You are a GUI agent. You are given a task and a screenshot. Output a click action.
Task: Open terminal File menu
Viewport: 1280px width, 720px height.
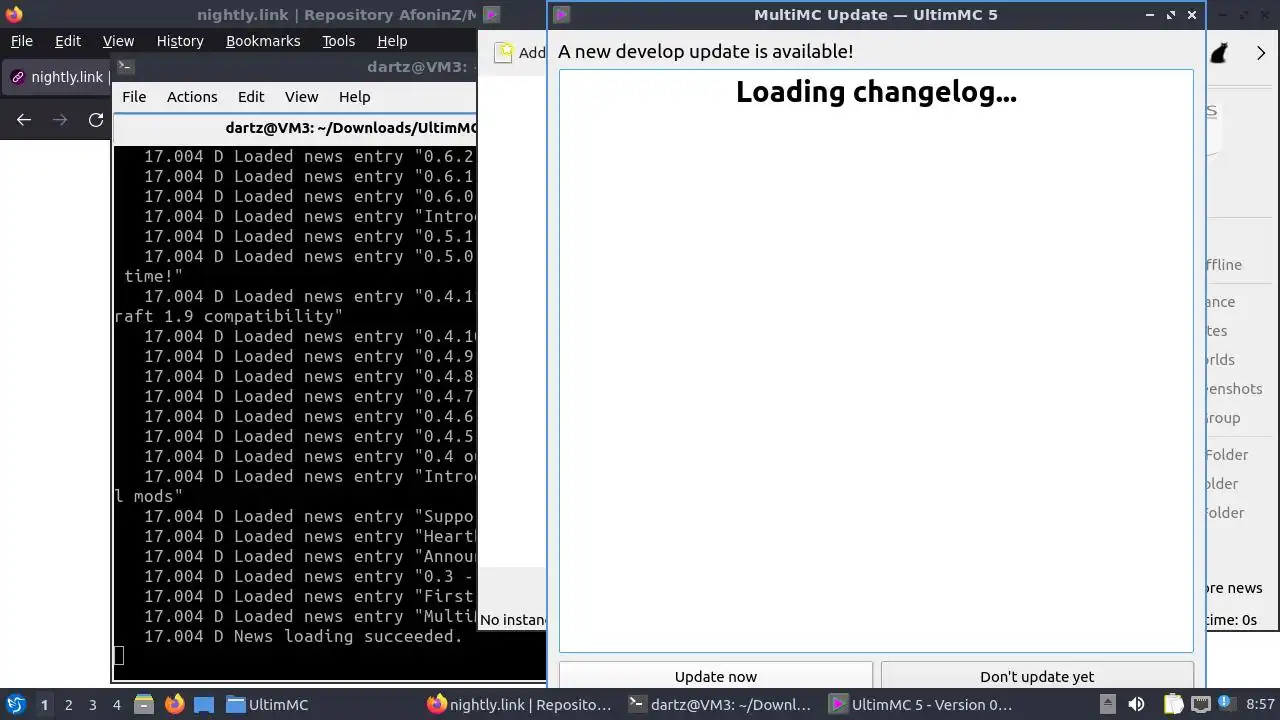tap(134, 97)
